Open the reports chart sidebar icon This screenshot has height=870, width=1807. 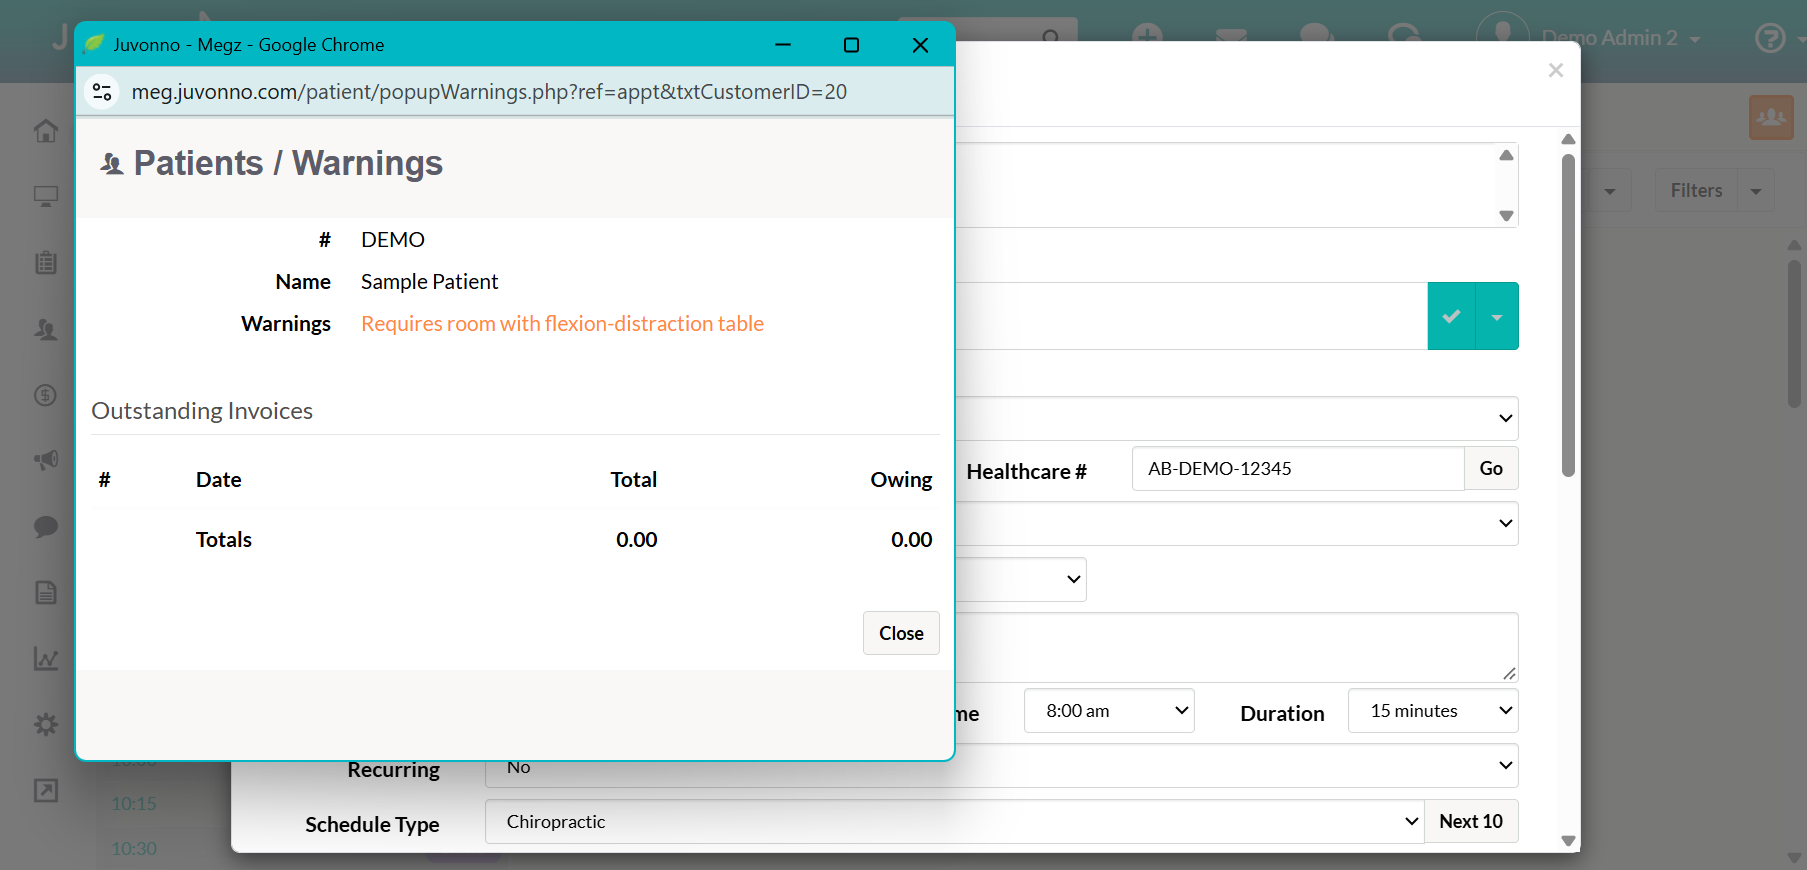46,658
